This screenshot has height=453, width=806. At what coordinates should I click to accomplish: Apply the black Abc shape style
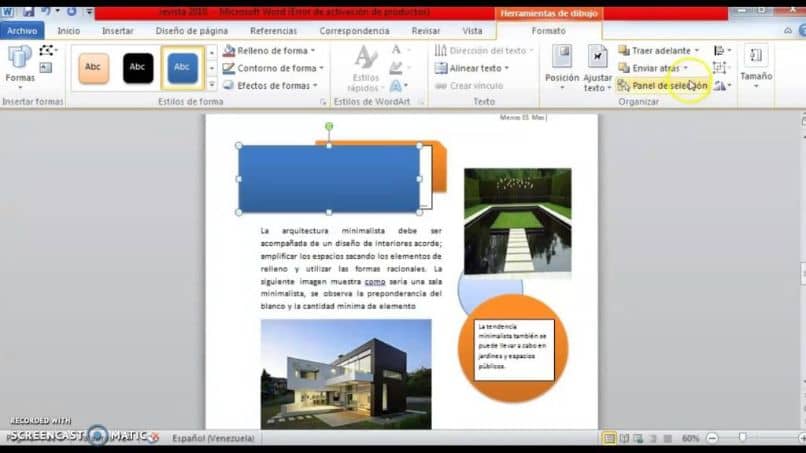pyautogui.click(x=138, y=67)
